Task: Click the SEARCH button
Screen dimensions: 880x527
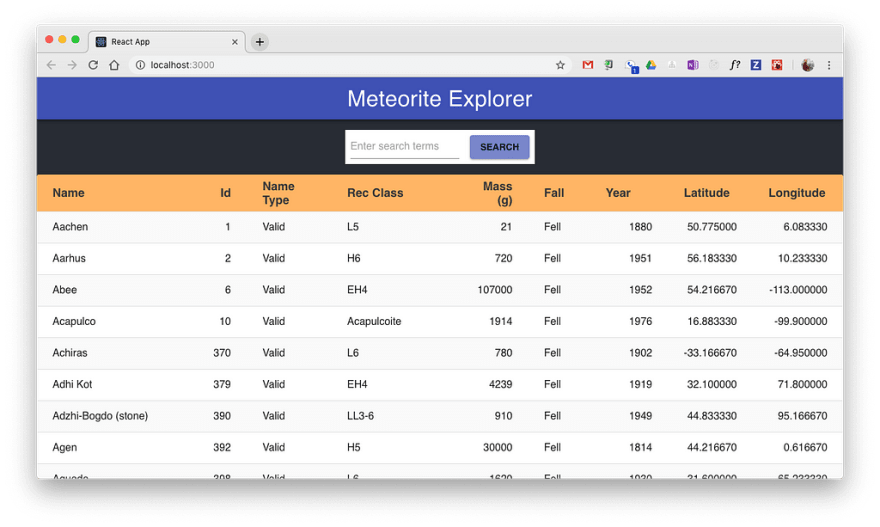Action: 499,147
